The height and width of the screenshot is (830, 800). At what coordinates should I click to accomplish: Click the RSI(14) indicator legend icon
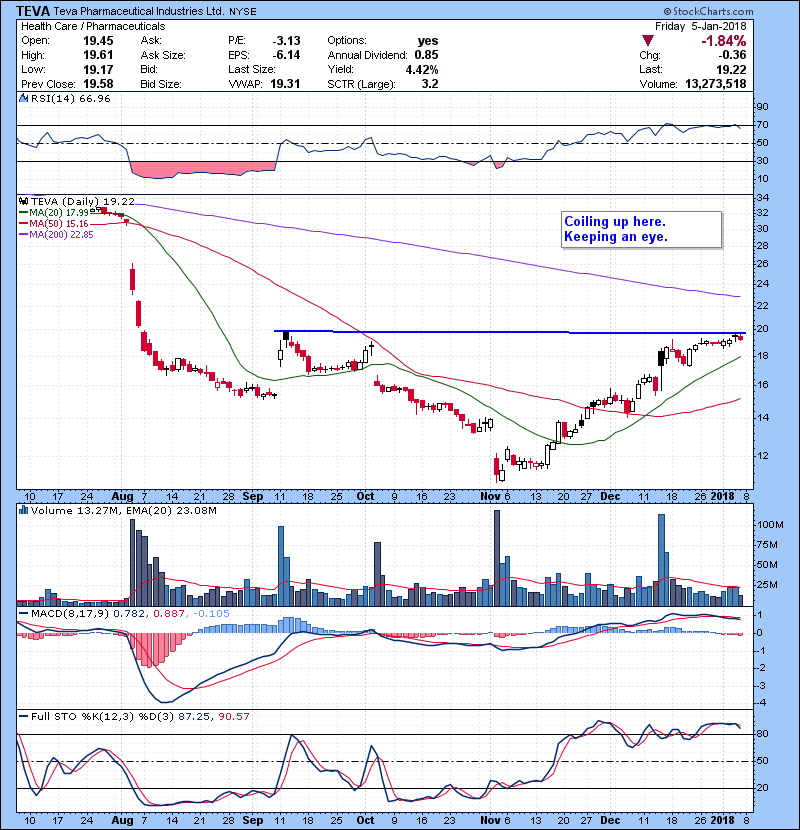[x=23, y=98]
